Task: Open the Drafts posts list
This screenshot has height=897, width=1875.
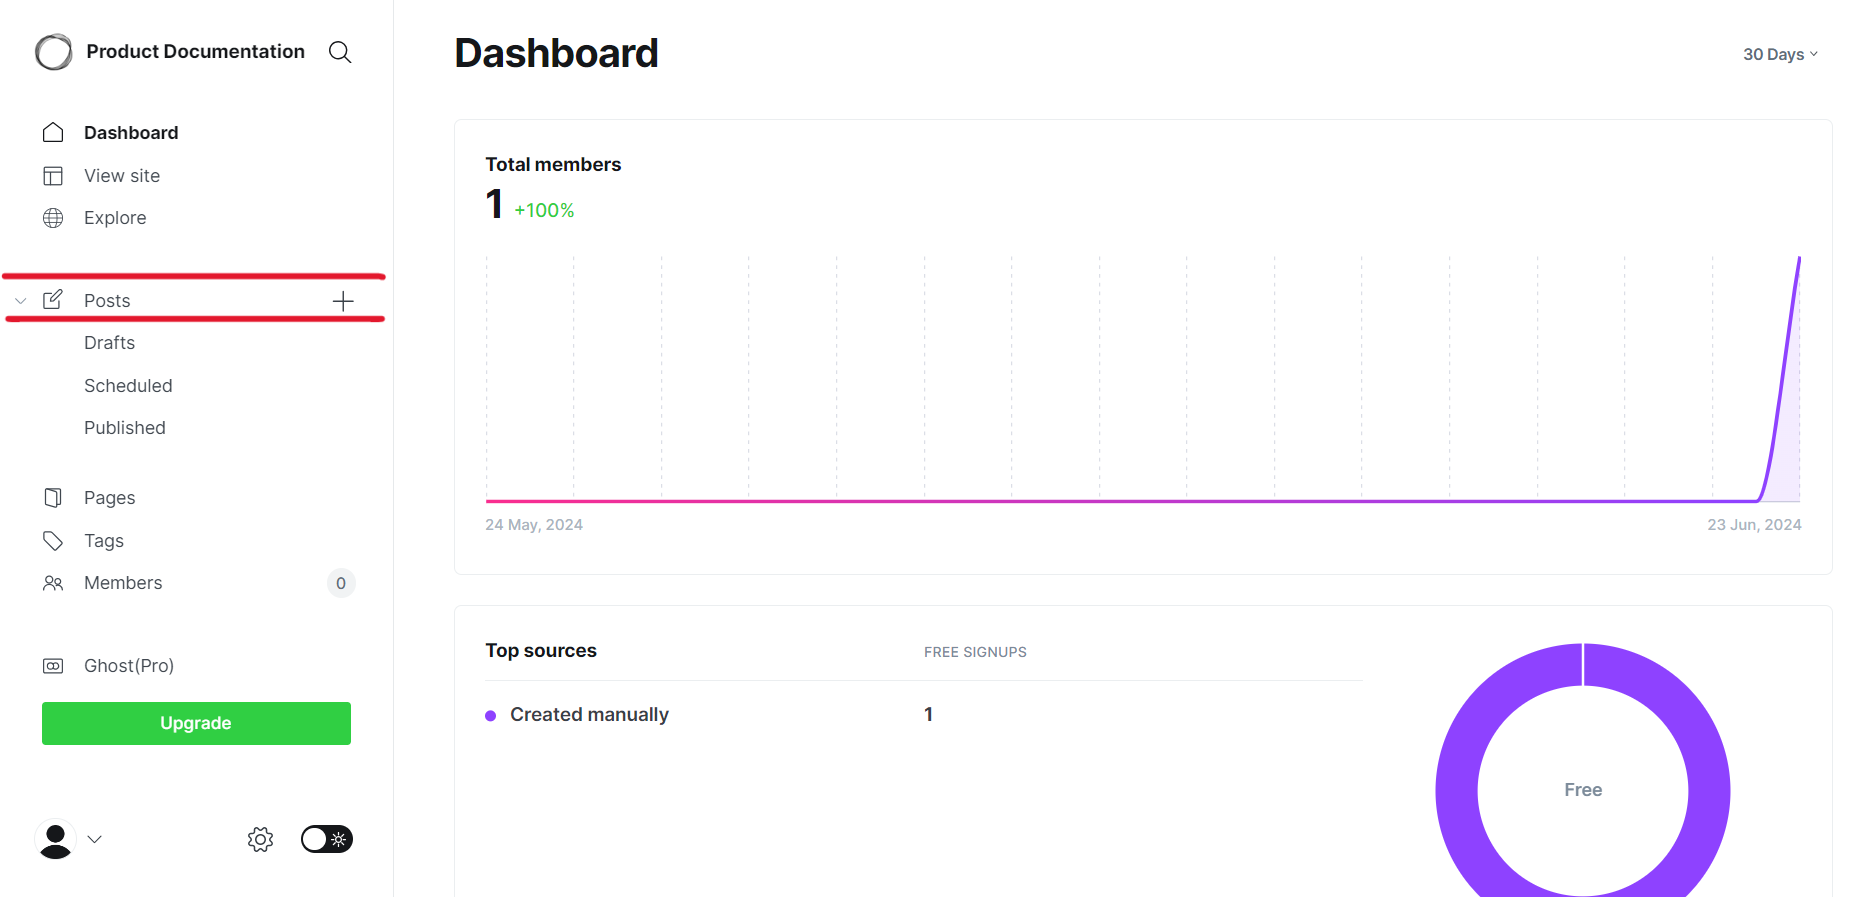Action: click(110, 343)
